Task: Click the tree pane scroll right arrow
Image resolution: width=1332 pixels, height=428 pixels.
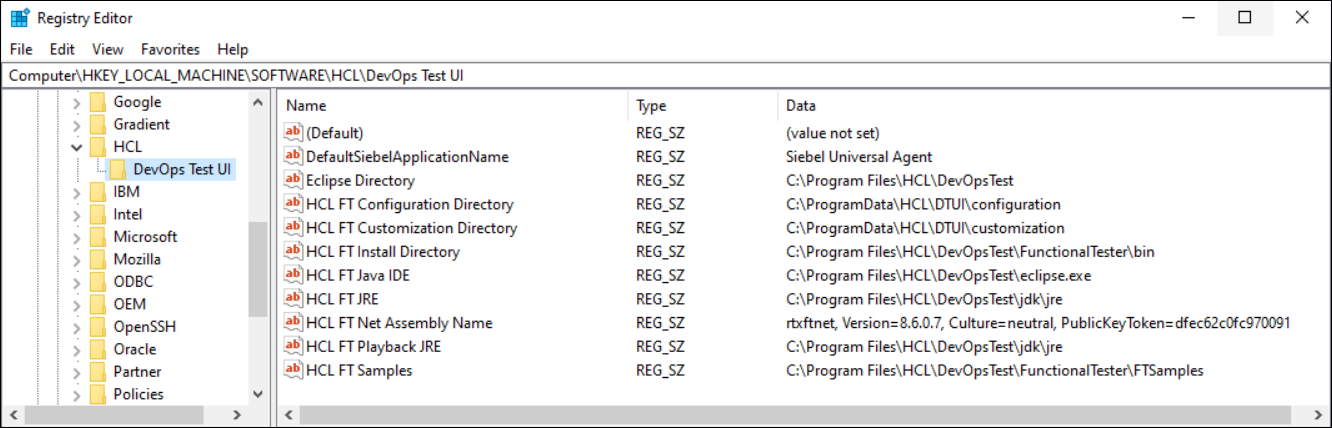Action: pos(237,414)
